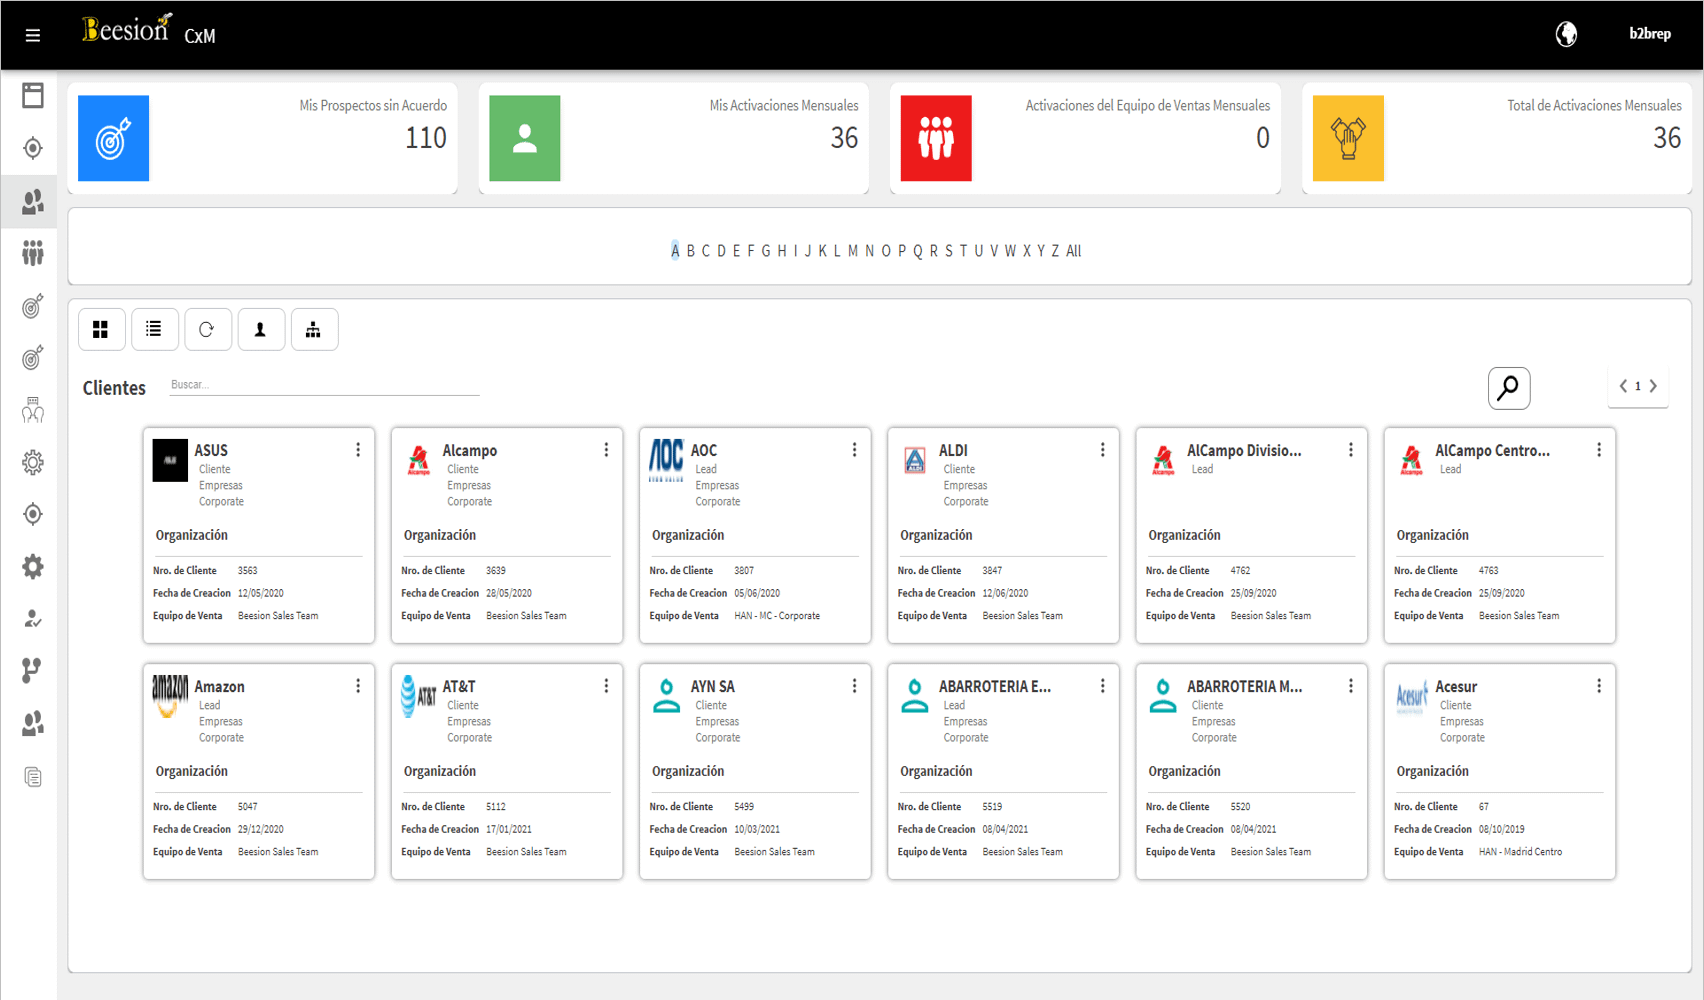Click the AOC logo thumbnail
Screen dimensions: 1704x1000
pyautogui.click(x=666, y=461)
